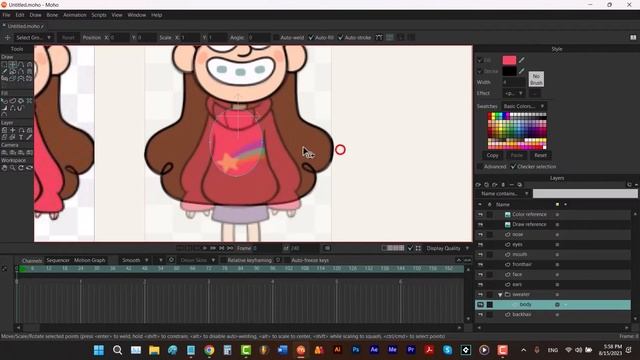Click the body layer settings icon
The width and height of the screenshot is (640, 360).
[x=557, y=304]
